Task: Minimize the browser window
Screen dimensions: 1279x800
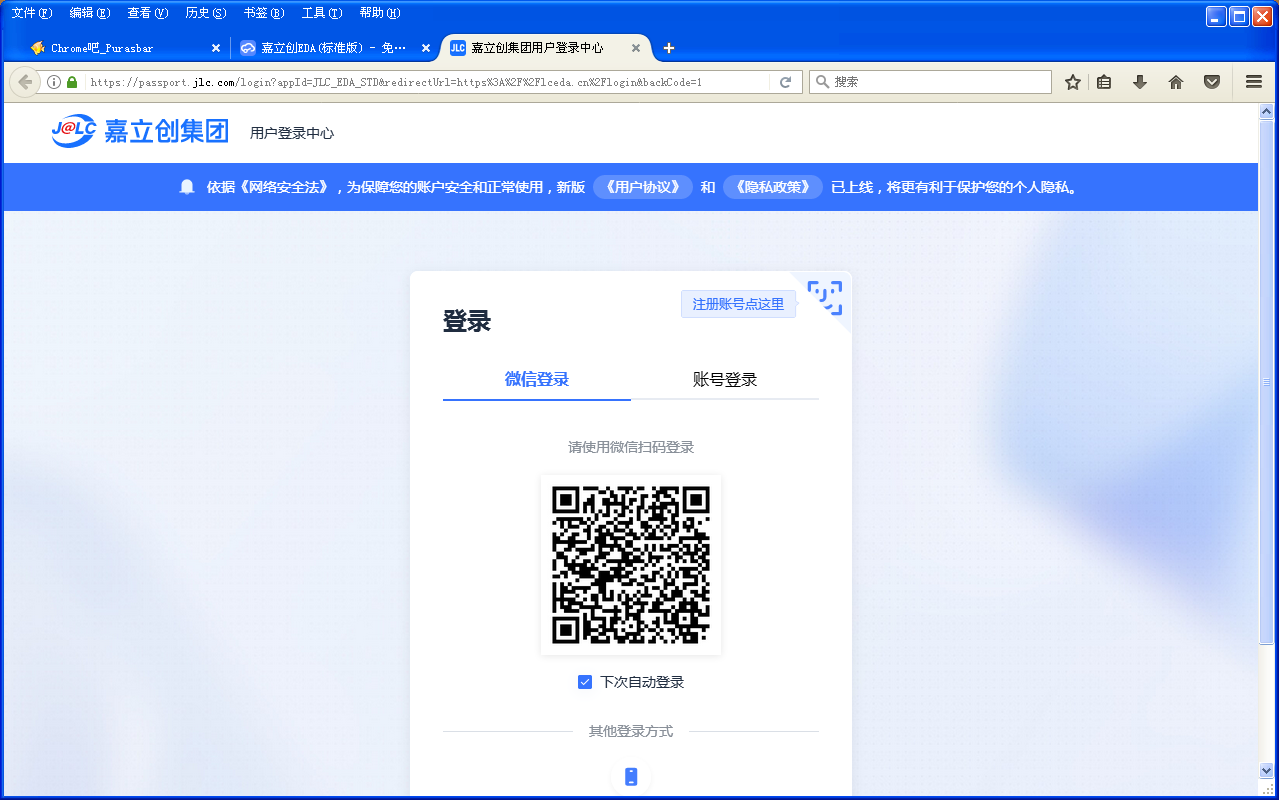Action: [x=1216, y=16]
